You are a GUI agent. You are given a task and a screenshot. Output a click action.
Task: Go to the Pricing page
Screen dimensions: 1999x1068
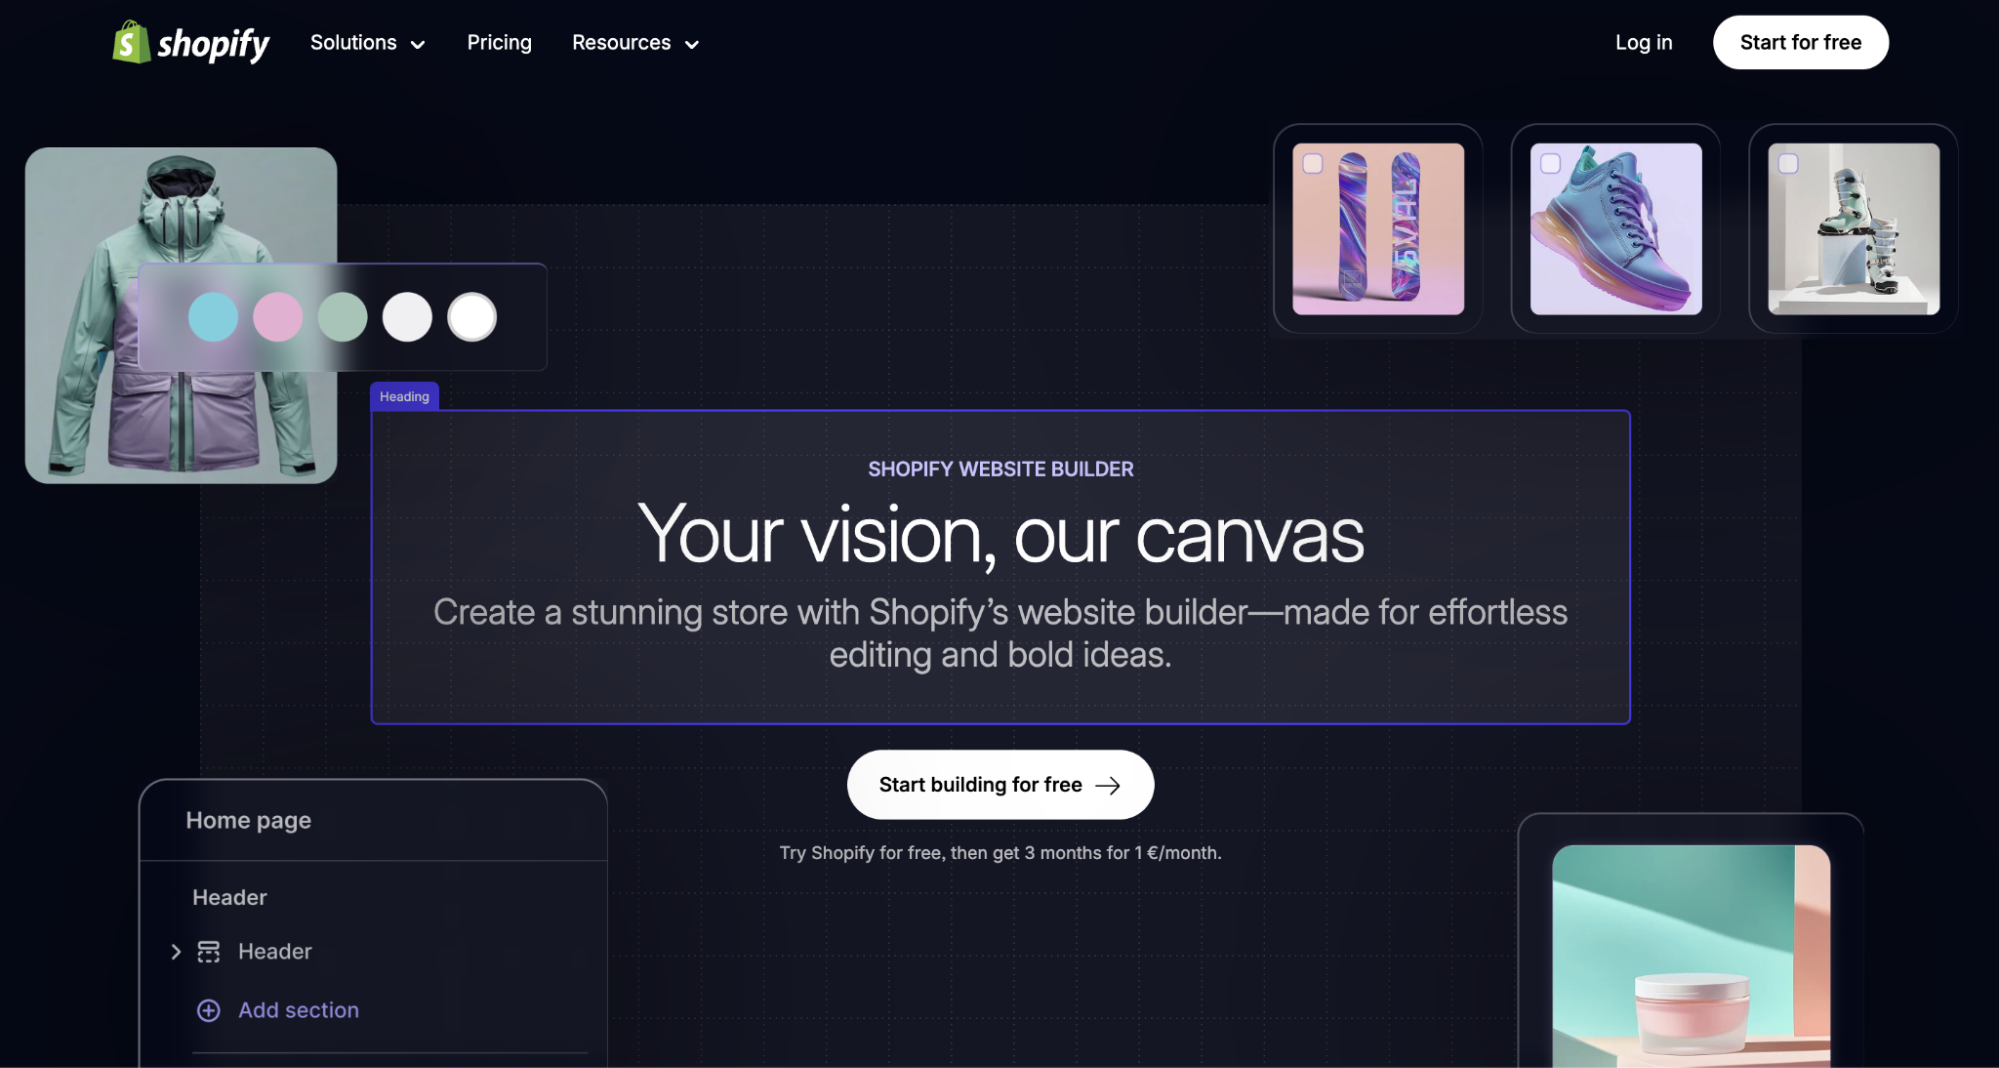click(499, 43)
